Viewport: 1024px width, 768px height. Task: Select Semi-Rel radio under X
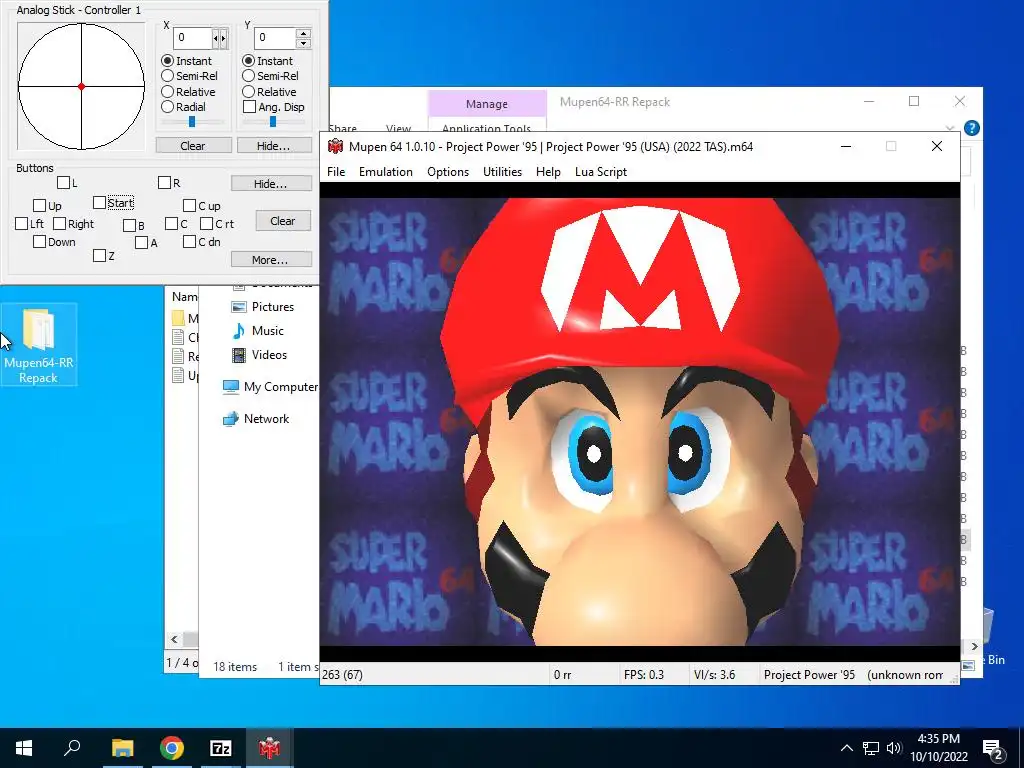[167, 76]
